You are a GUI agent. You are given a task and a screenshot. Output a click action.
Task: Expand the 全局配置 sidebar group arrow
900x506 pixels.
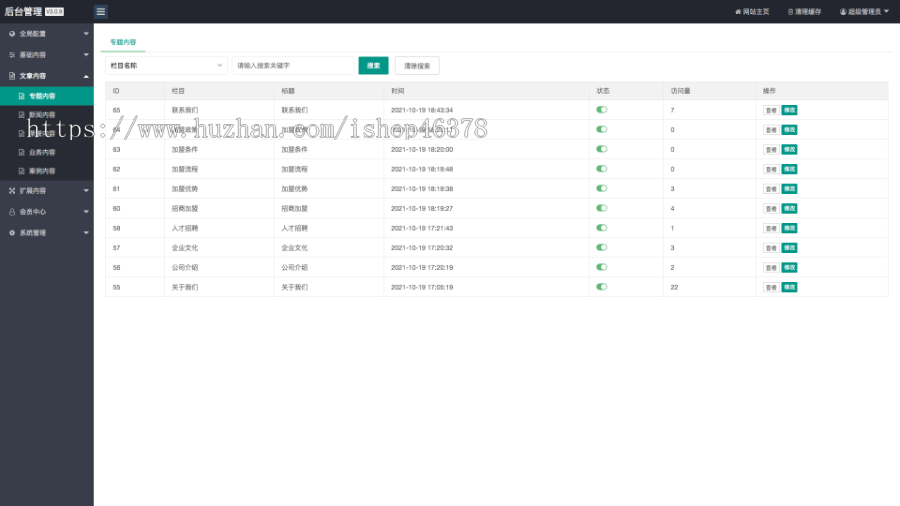pos(86,34)
